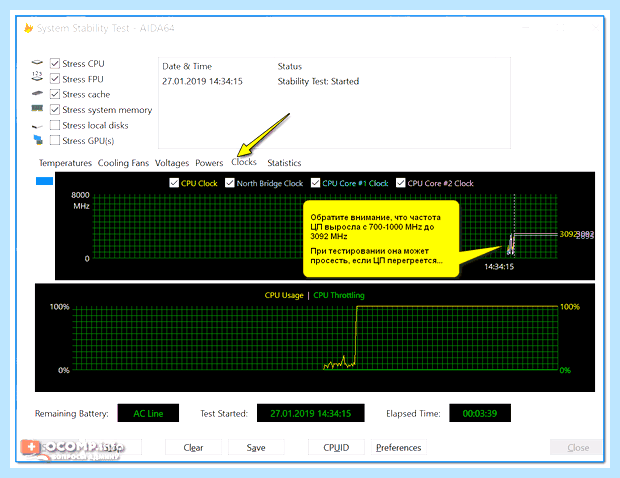Click the Status column header
620x478 pixels.
(x=289, y=66)
